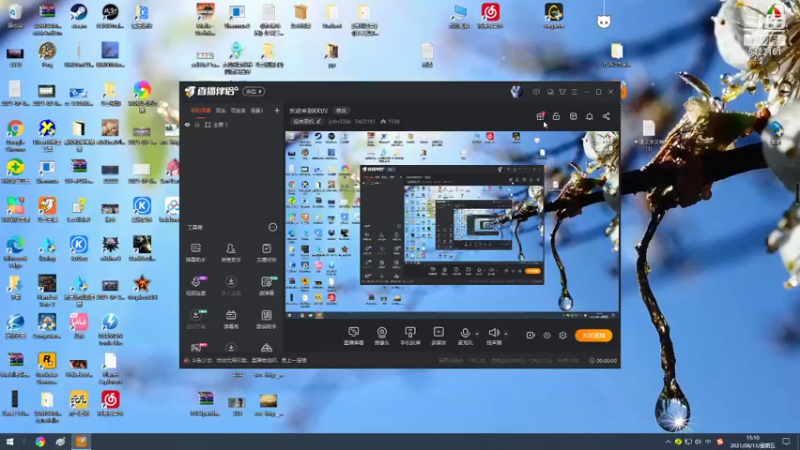Viewport: 800px width, 450px height.
Task: Open the dropdown arrow beside the microphone
Action: (477, 334)
